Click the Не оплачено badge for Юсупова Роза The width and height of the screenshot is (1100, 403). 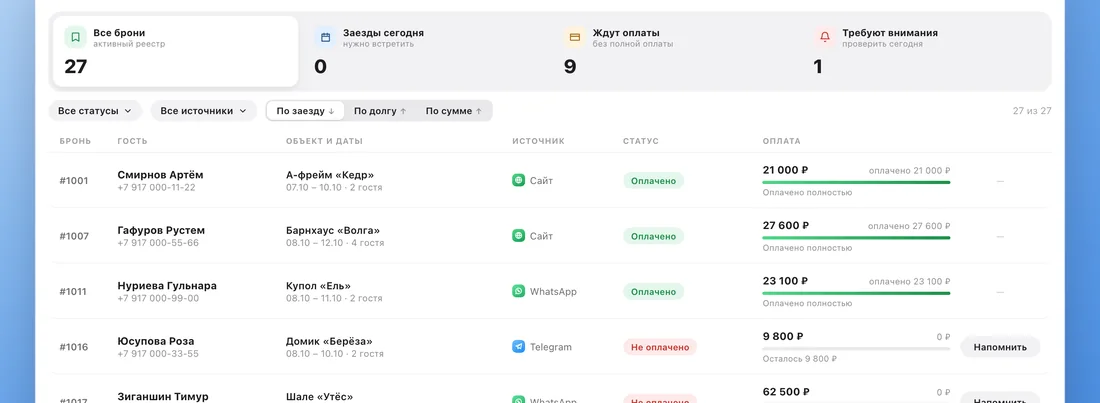tap(659, 347)
